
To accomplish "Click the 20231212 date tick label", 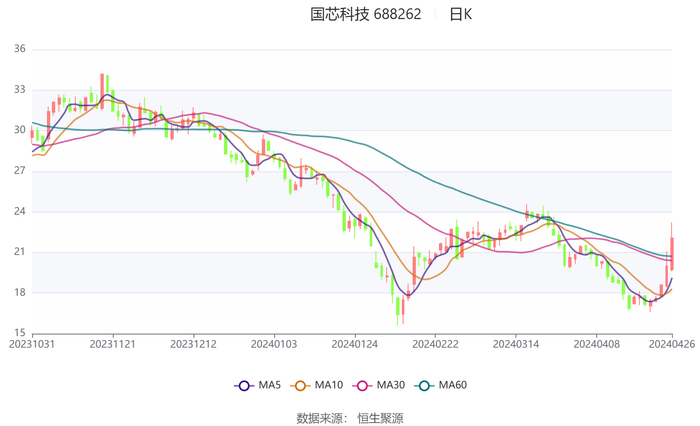I will tap(193, 343).
